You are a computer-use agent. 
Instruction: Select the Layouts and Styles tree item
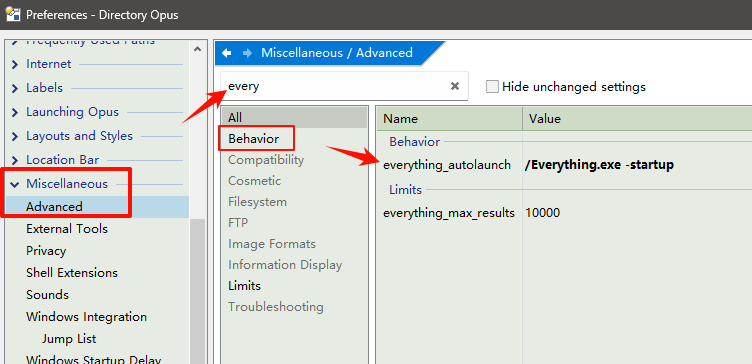pos(79,136)
